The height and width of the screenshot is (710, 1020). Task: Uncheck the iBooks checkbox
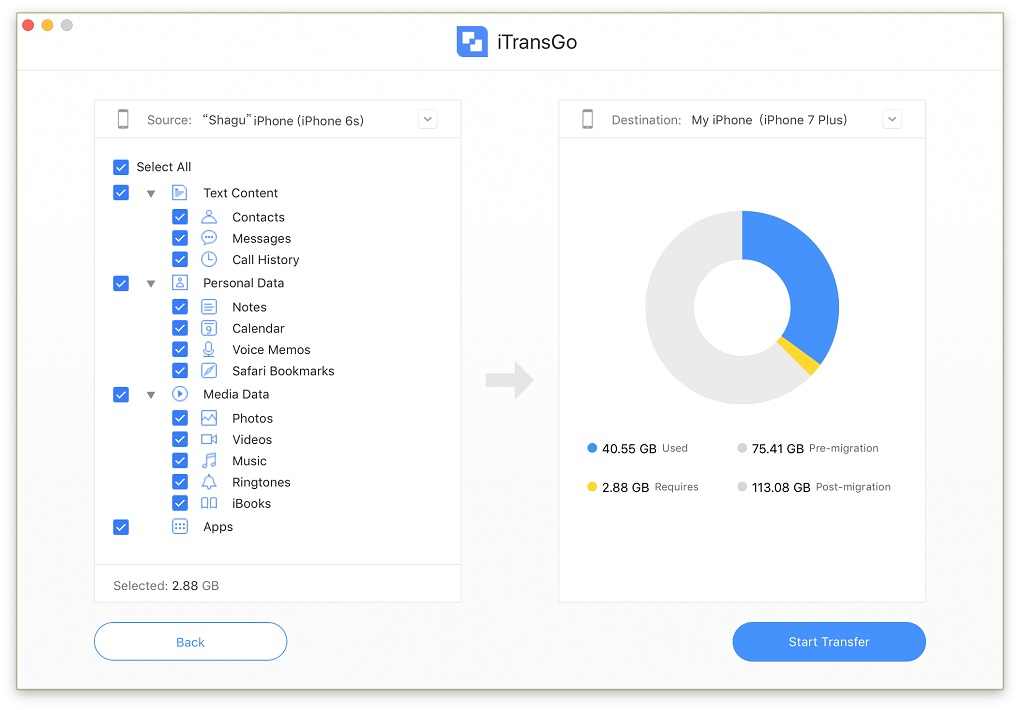pyautogui.click(x=180, y=503)
